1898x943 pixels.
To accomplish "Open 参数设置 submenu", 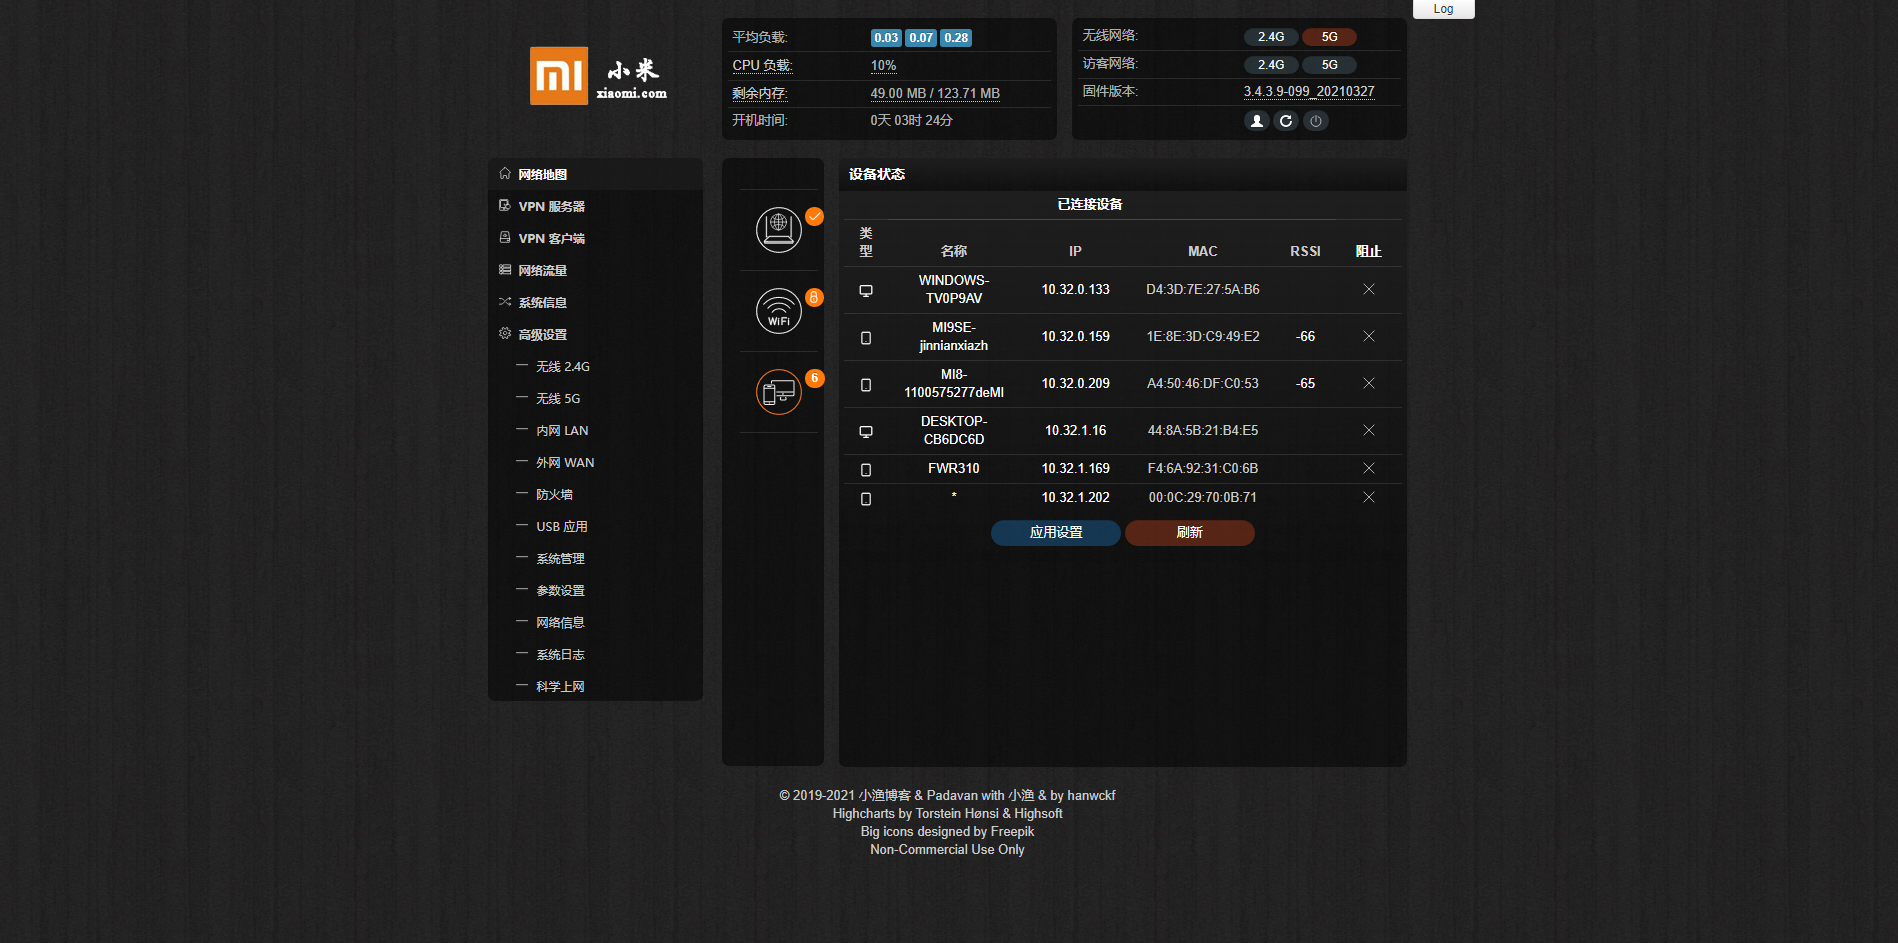I will 560,591.
